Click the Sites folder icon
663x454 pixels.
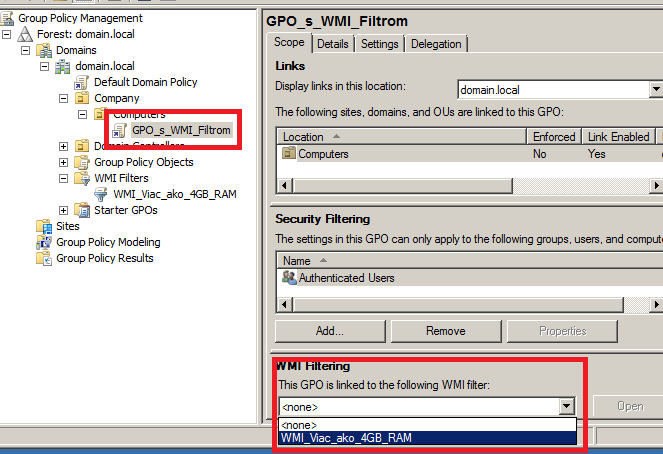click(x=44, y=226)
